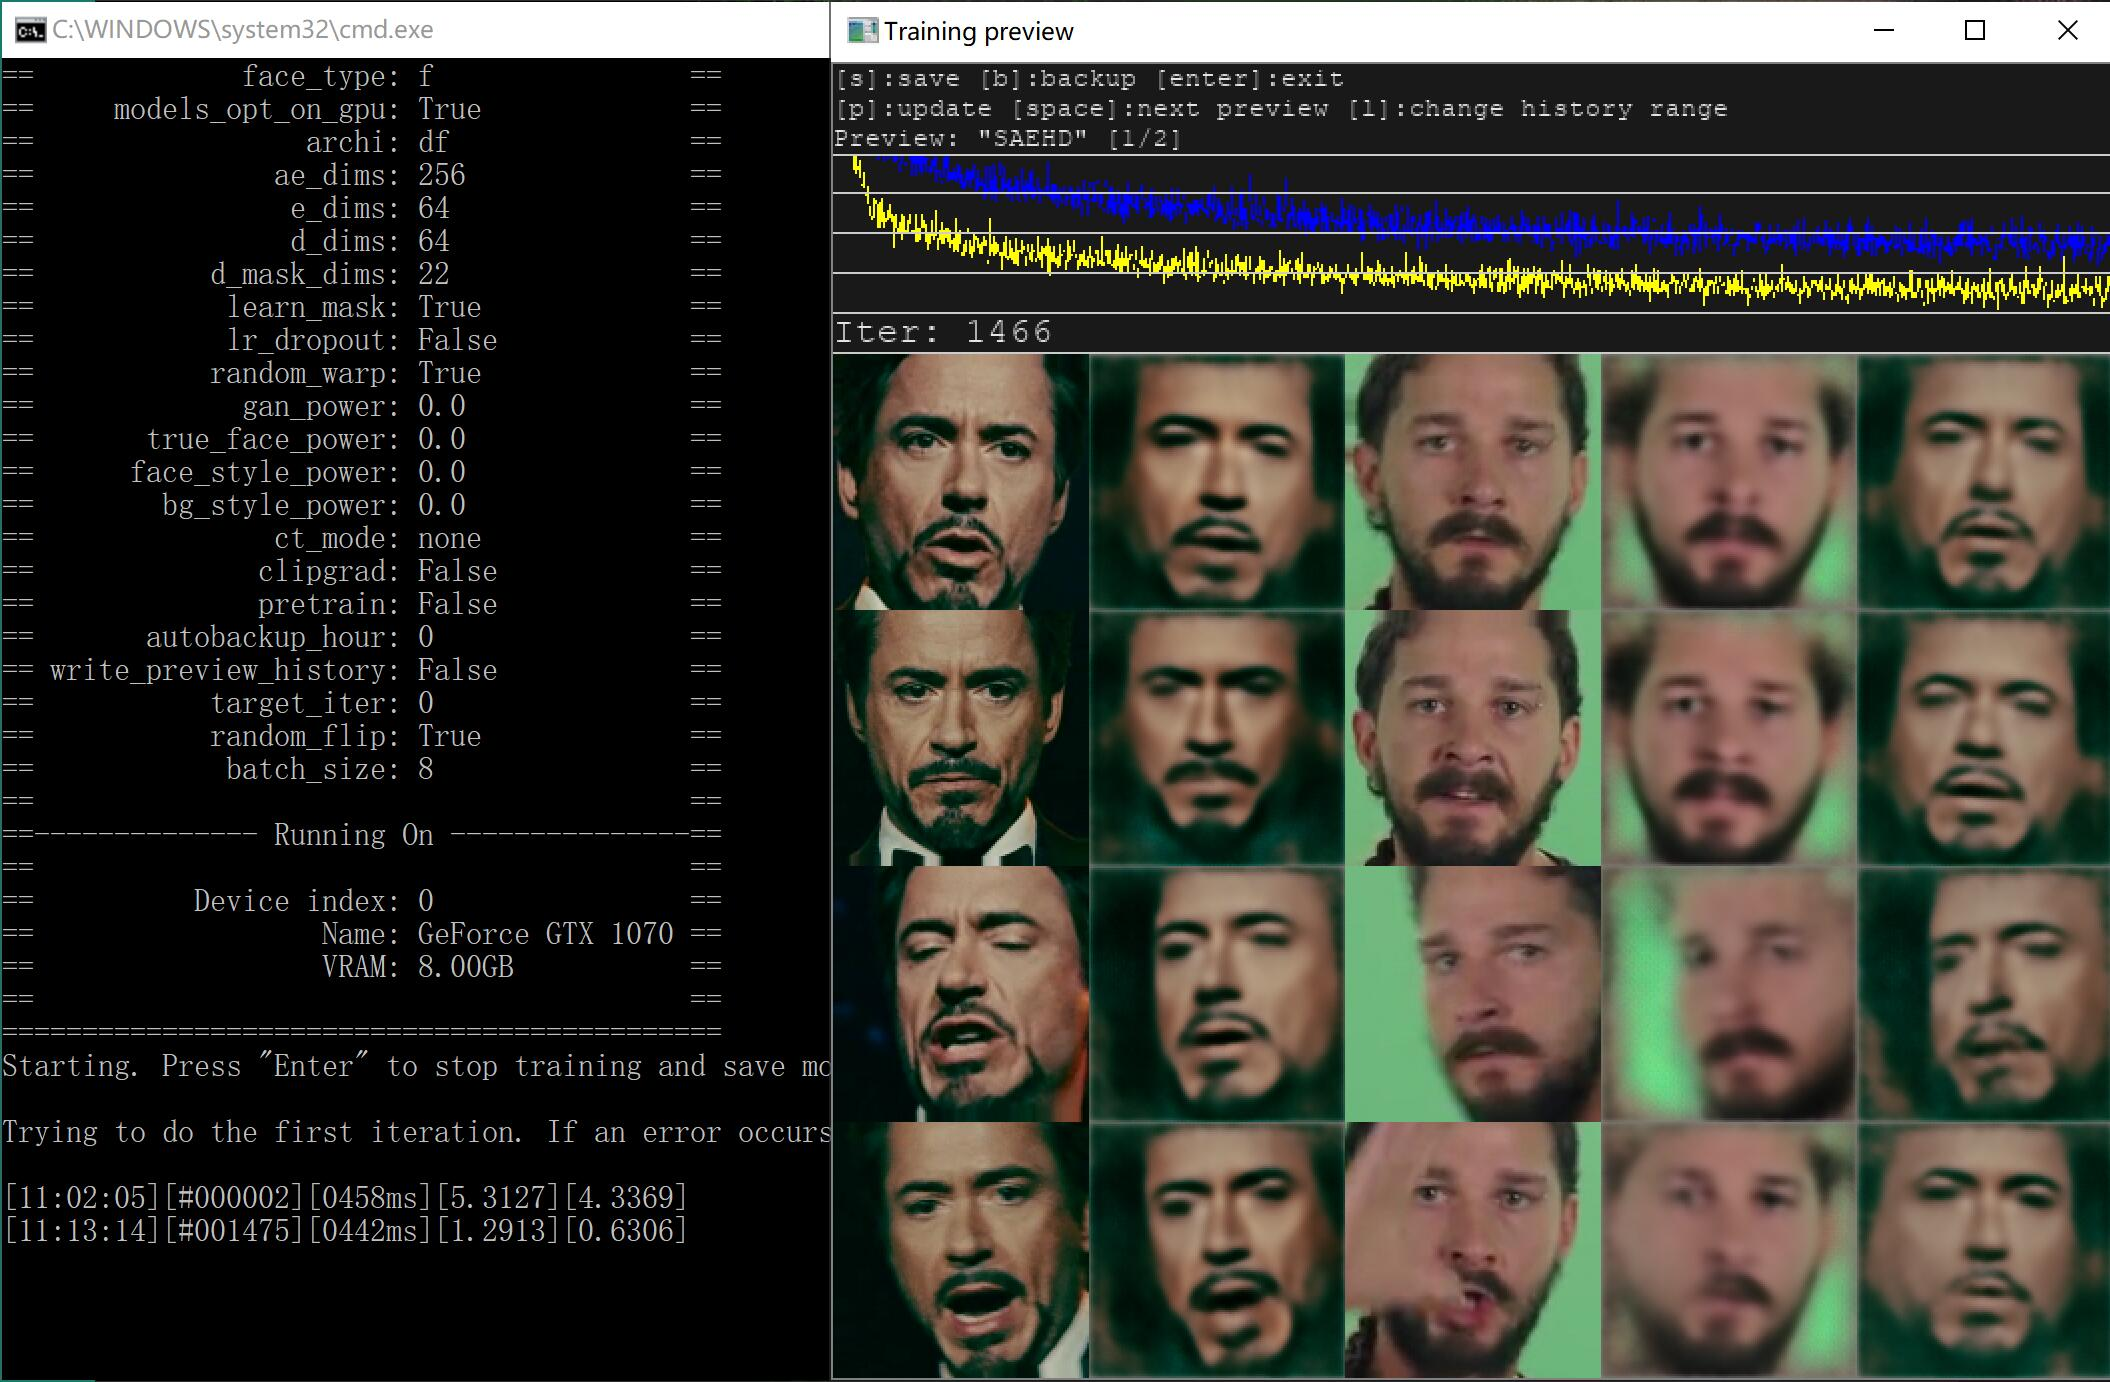Screen dimensions: 2110x1382
Task: Click second-row source face with bow tie
Action: pyautogui.click(x=961, y=738)
